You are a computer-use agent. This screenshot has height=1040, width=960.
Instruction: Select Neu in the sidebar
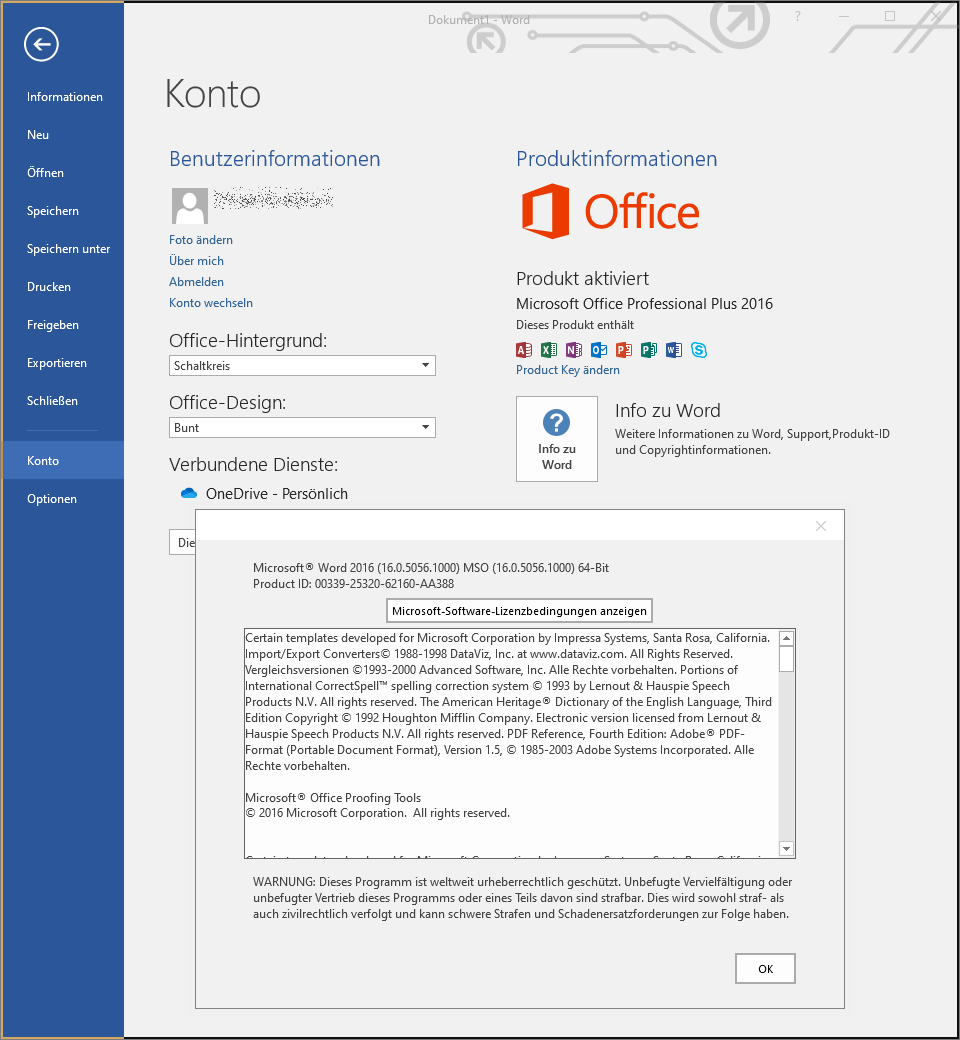(38, 135)
